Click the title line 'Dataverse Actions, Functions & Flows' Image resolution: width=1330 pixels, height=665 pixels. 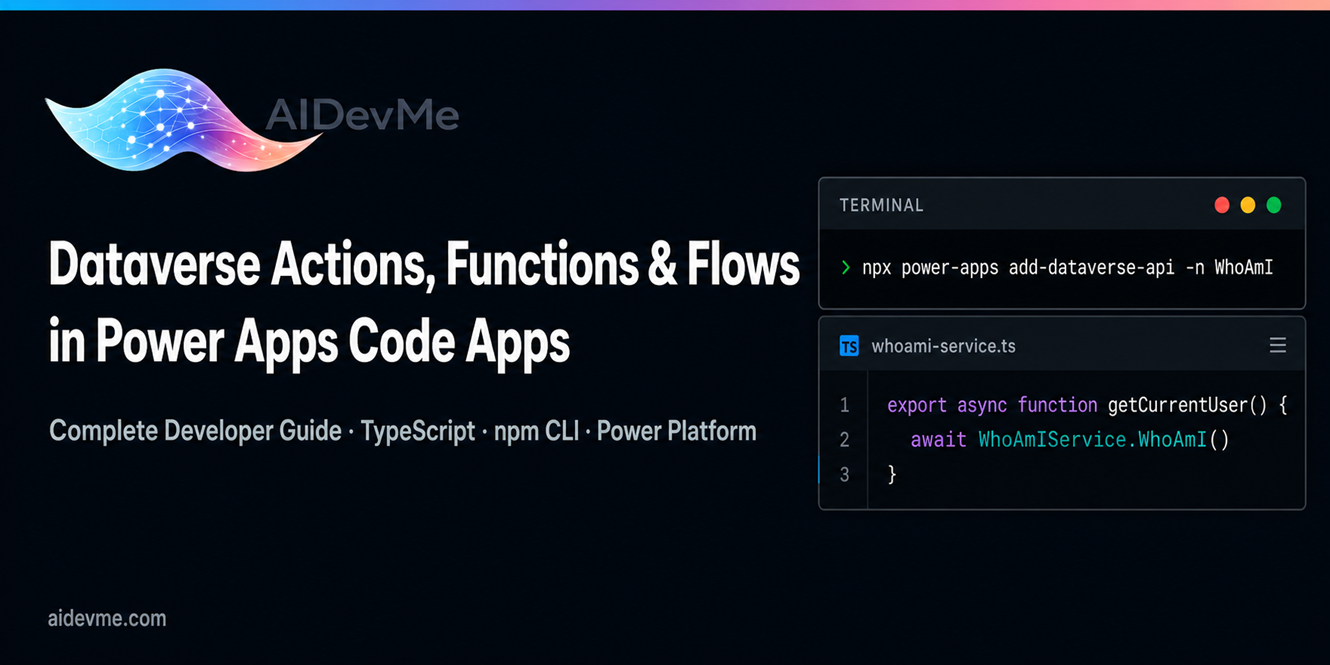pyautogui.click(x=424, y=267)
